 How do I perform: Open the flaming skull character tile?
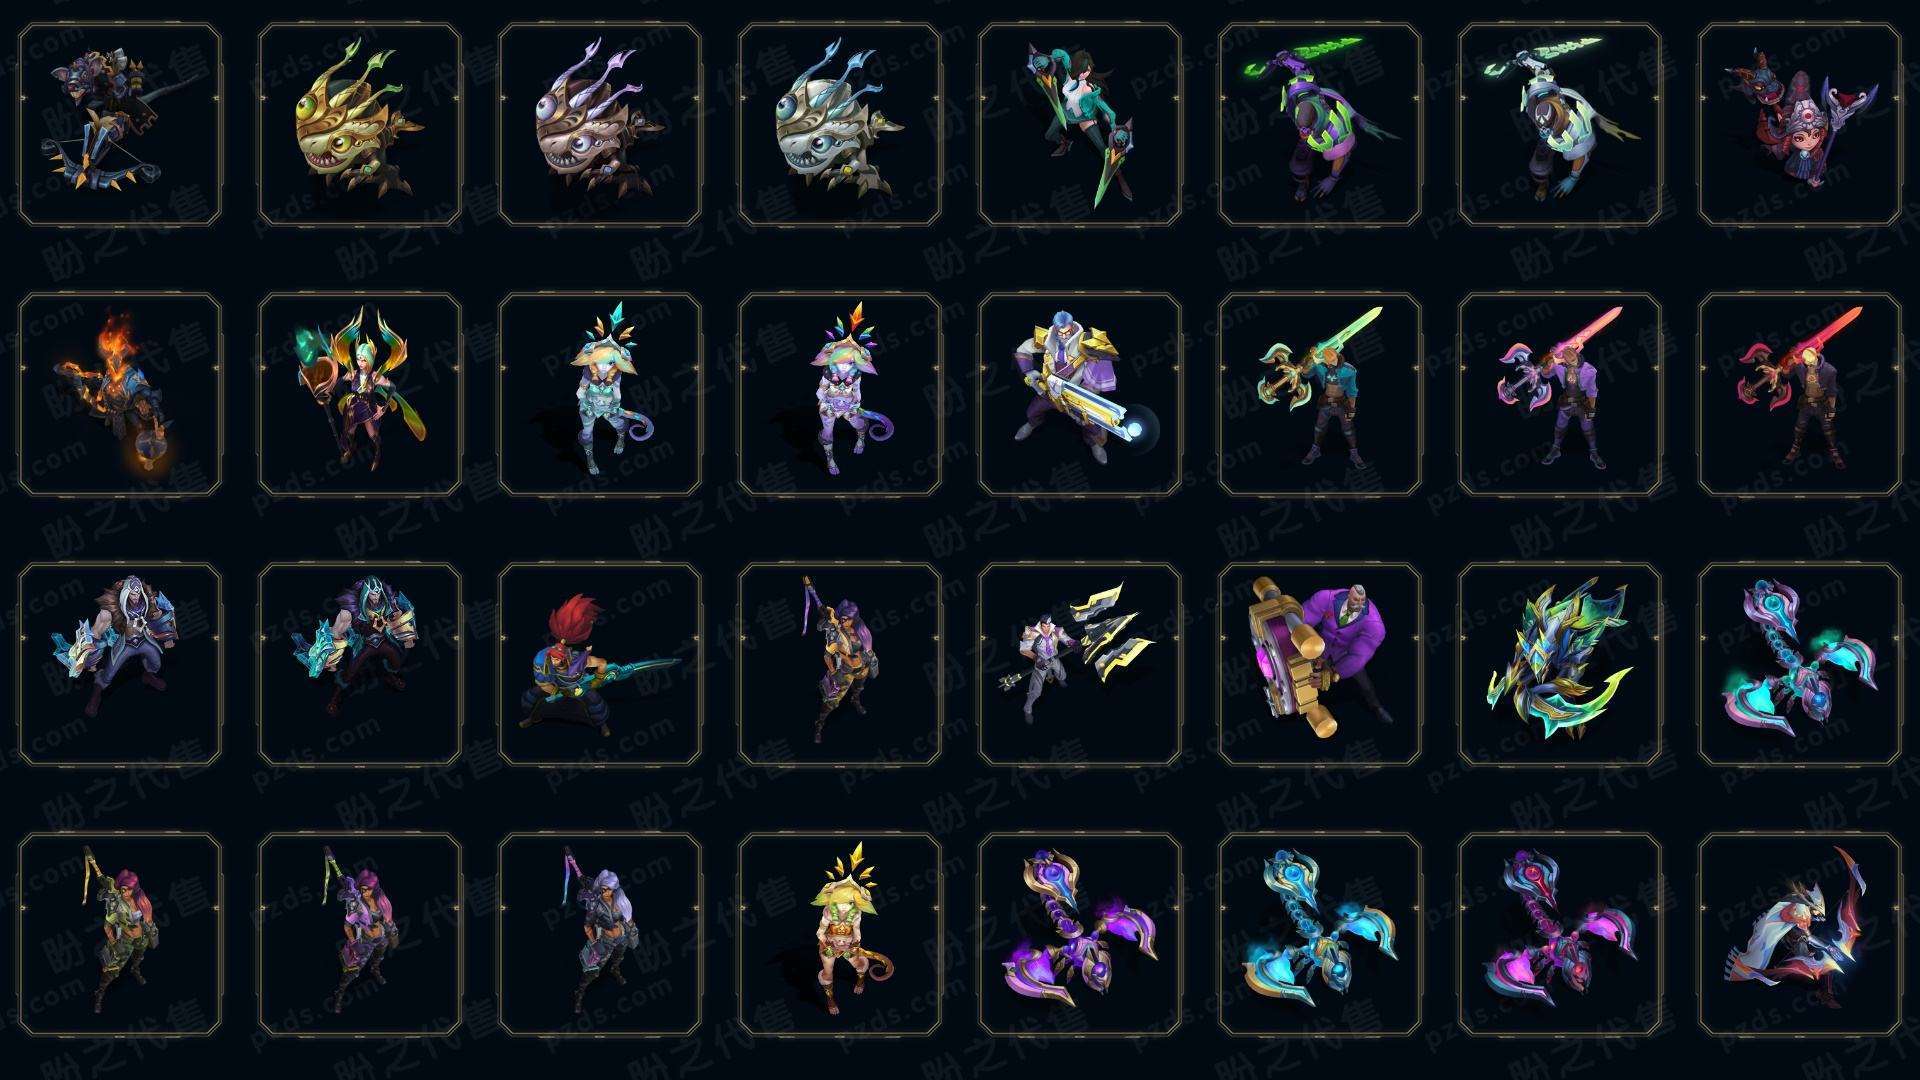coord(120,394)
